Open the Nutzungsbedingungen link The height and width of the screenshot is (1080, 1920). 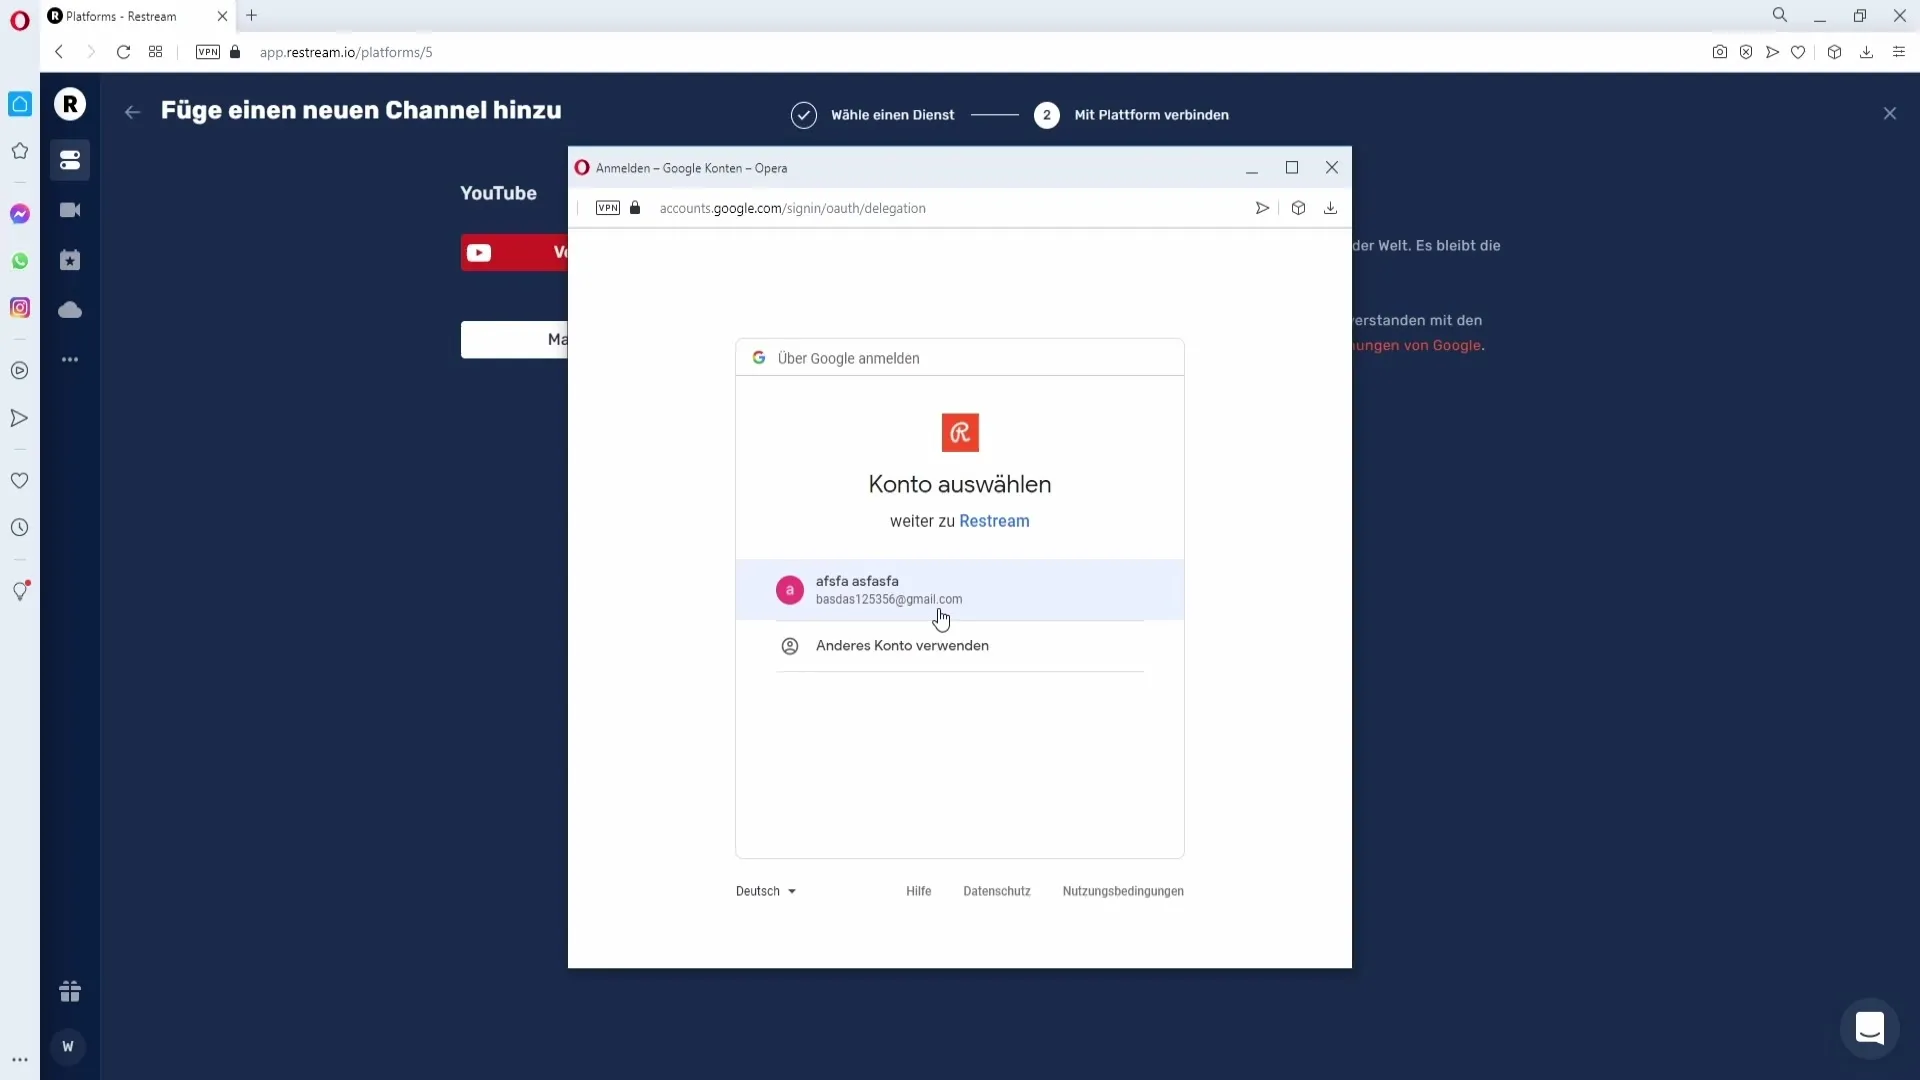coord(1123,891)
